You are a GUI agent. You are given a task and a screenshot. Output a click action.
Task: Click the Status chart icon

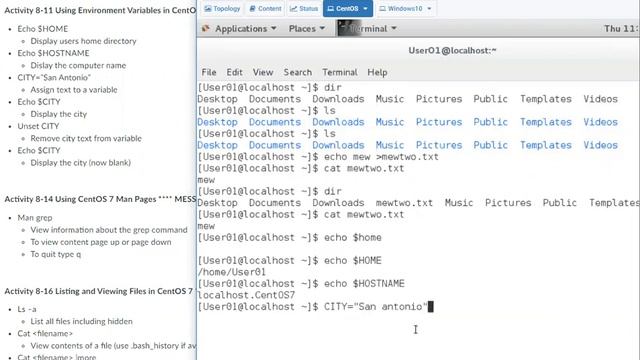pyautogui.click(x=293, y=9)
